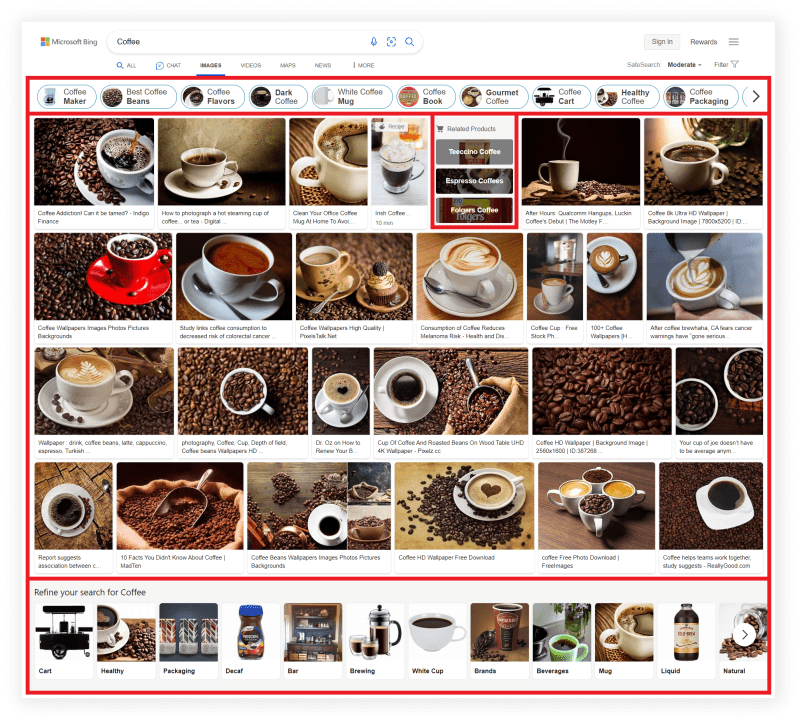800x723 pixels.
Task: Click the Microsoft Bing logo
Action: pyautogui.click(x=68, y=41)
